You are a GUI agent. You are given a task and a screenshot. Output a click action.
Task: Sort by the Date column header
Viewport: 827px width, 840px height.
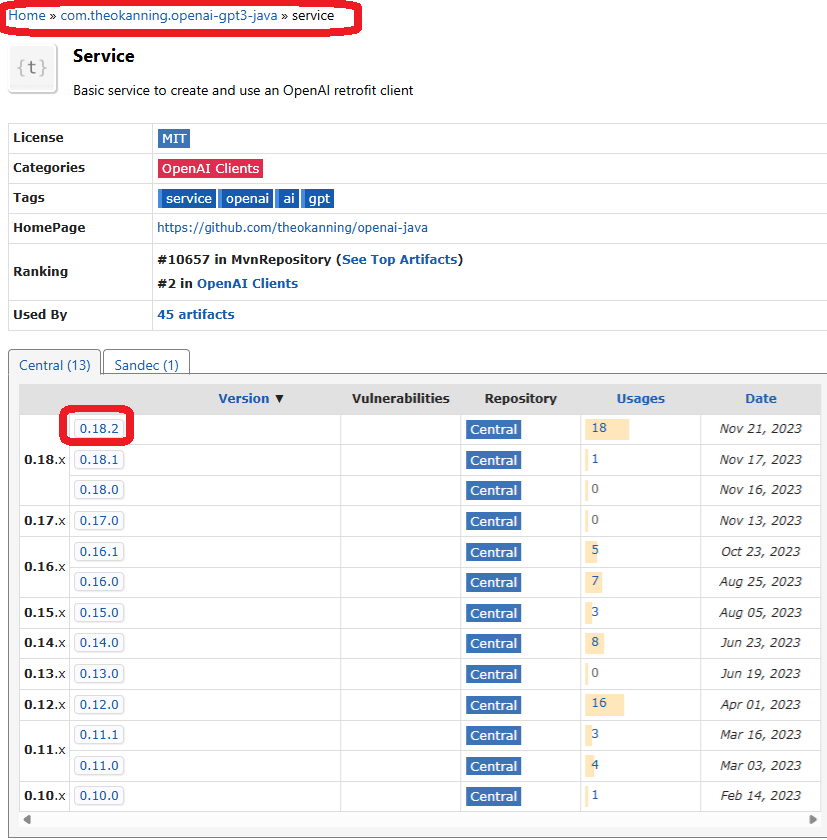[x=761, y=399]
